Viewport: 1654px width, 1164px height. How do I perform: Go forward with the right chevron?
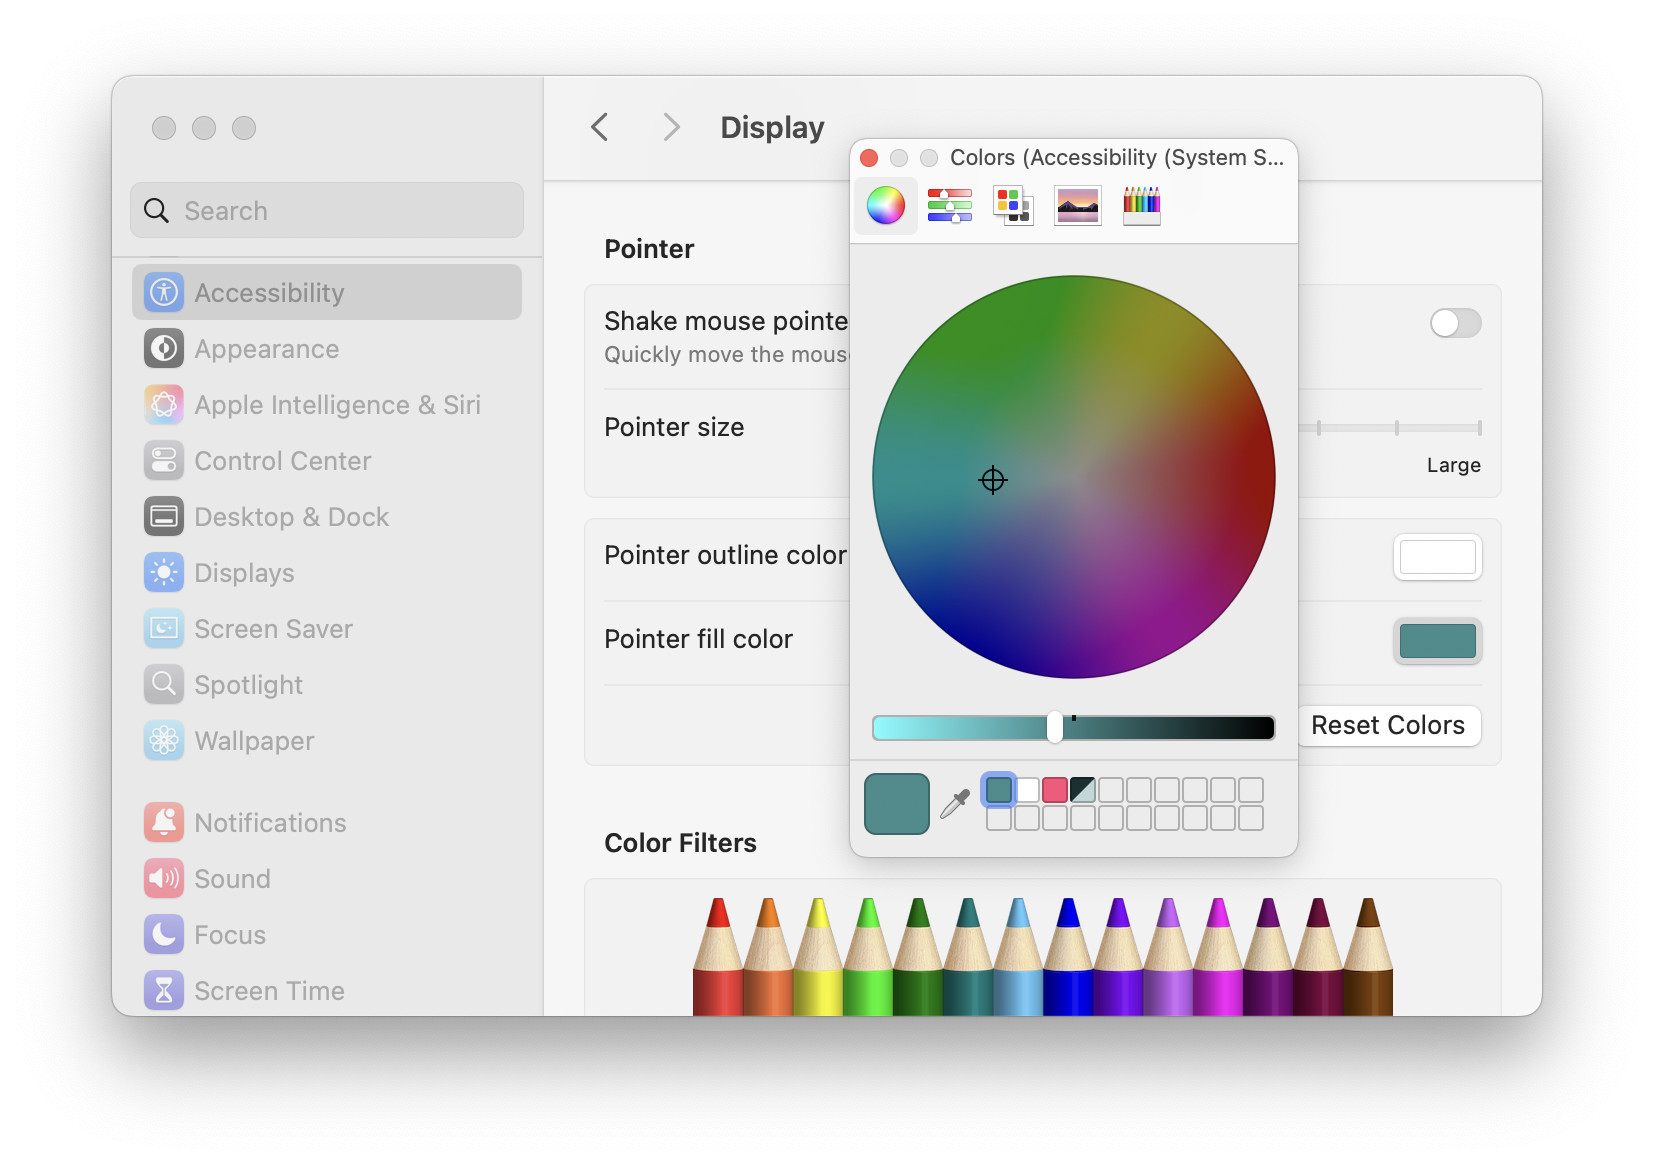[671, 127]
